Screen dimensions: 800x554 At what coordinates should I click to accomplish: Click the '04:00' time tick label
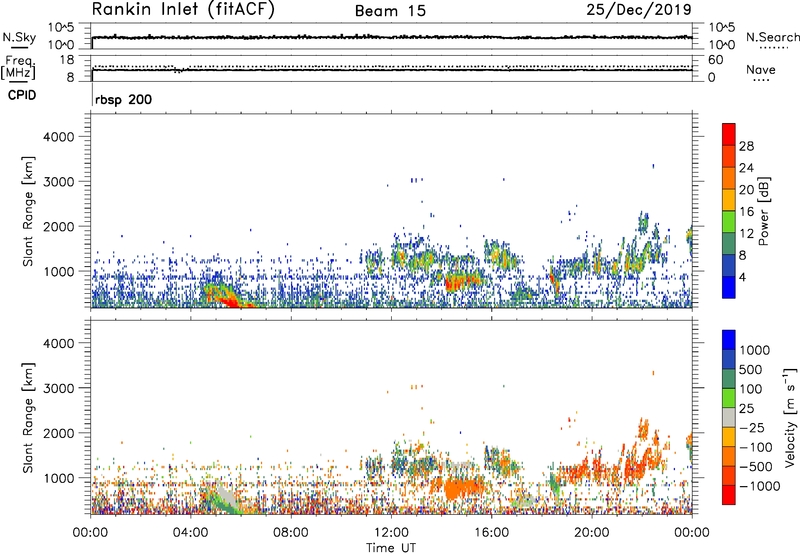point(190,533)
